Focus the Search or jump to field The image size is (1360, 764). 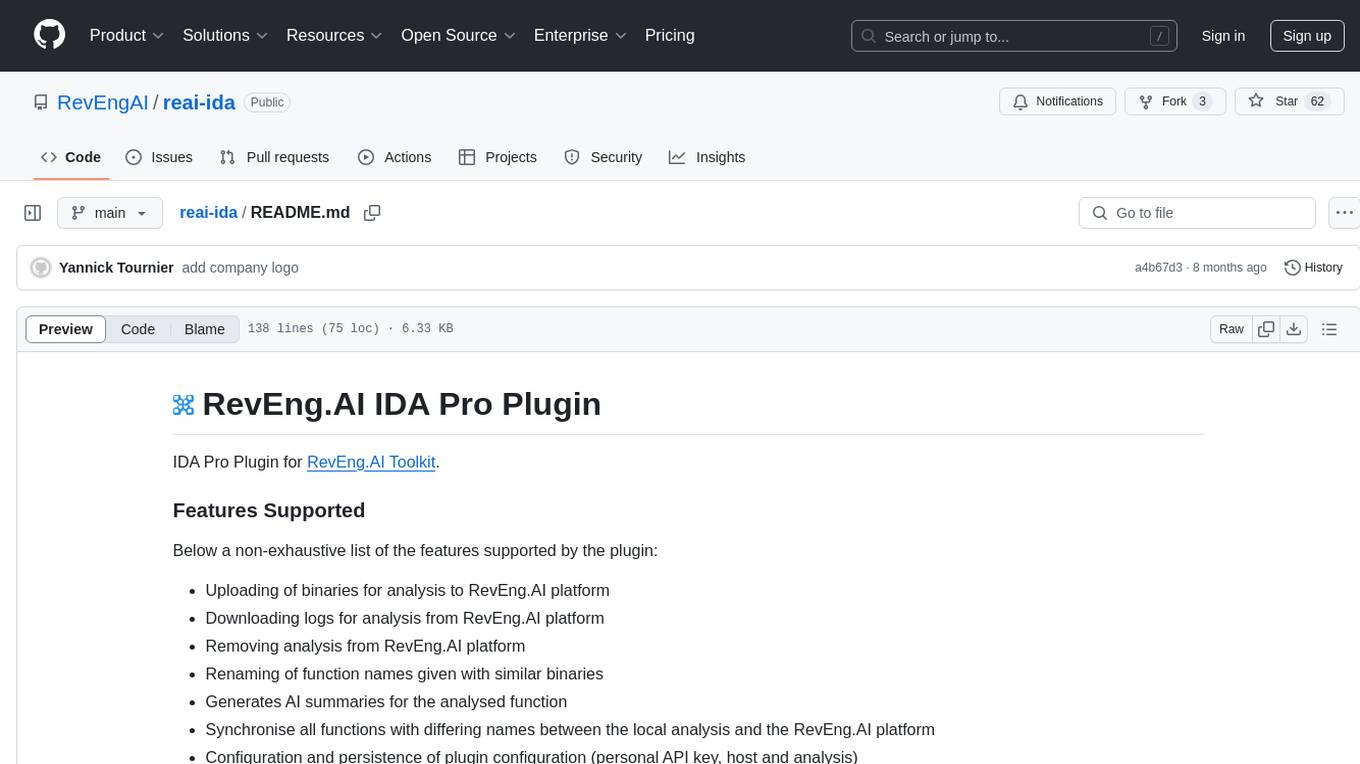pyautogui.click(x=1014, y=36)
